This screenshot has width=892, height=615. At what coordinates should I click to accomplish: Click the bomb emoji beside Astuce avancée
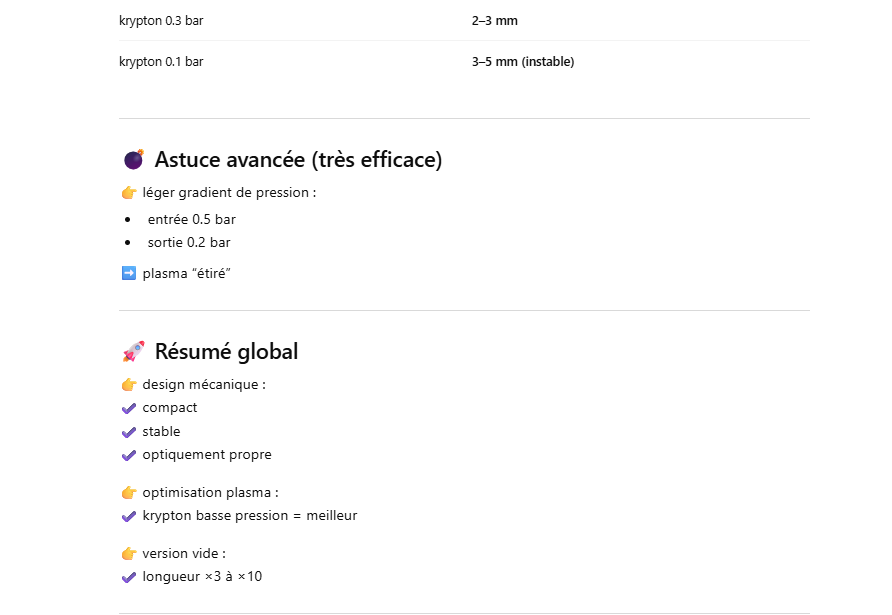click(133, 160)
